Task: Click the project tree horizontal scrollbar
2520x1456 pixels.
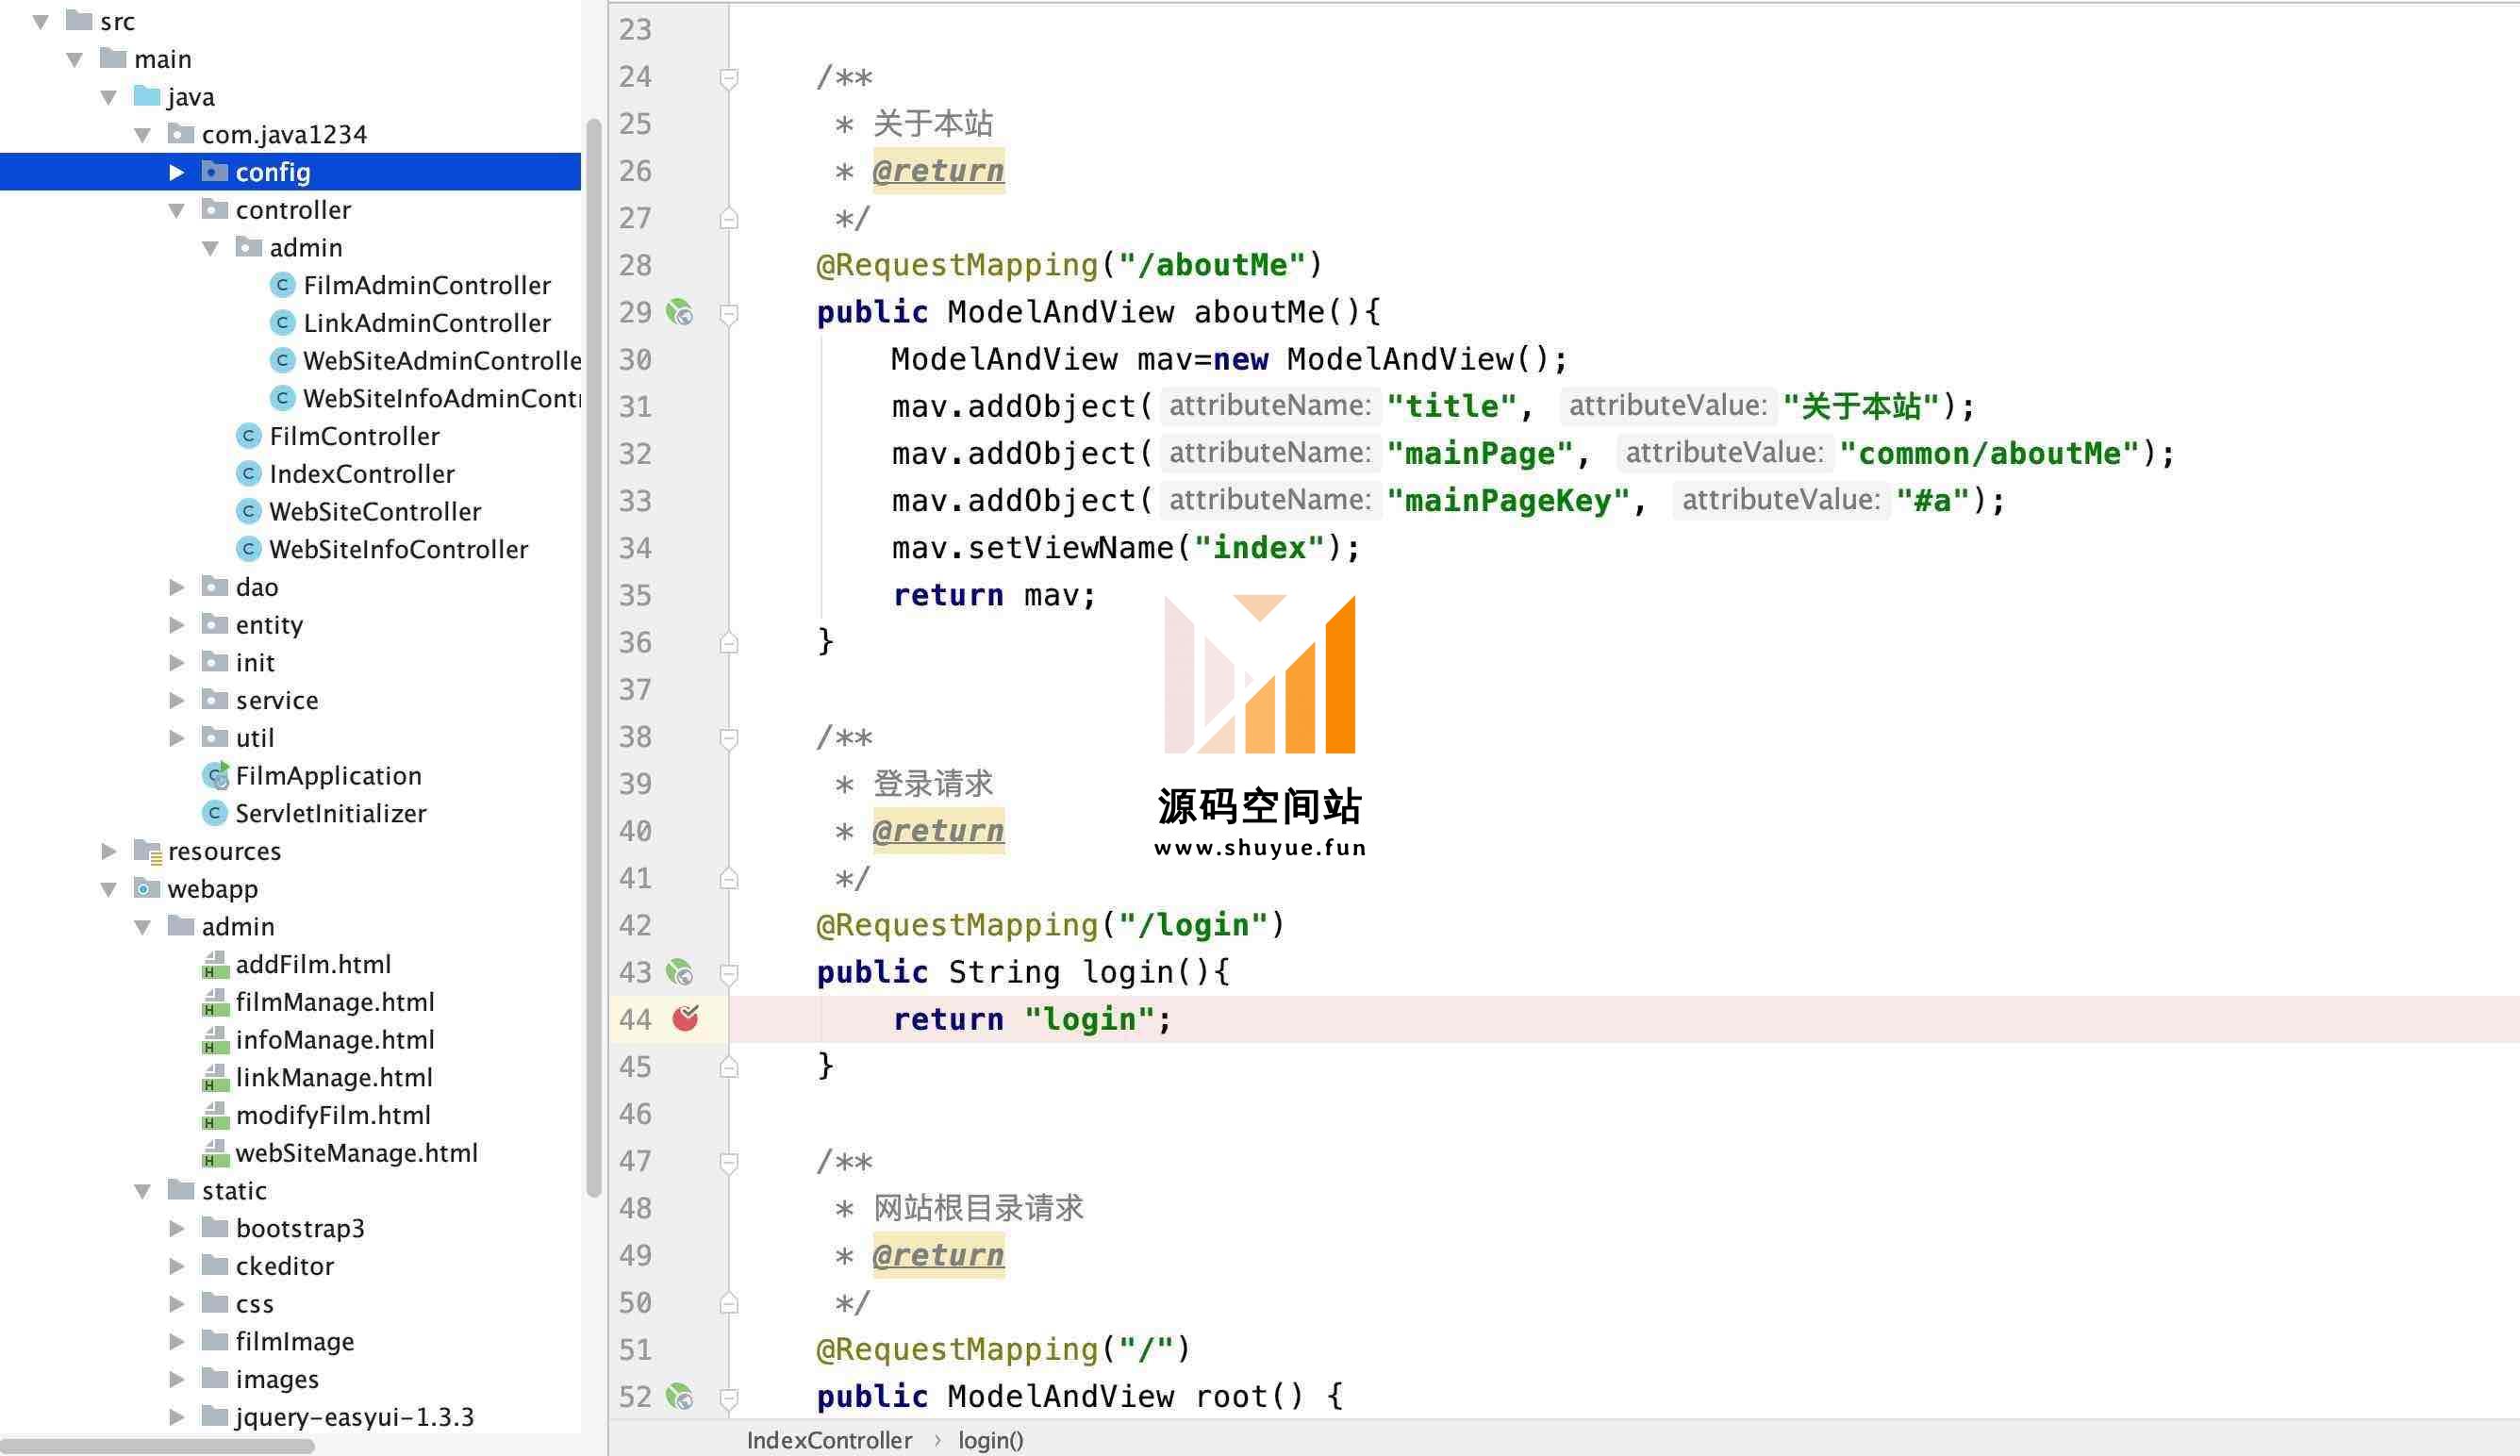Action: tap(157, 1446)
